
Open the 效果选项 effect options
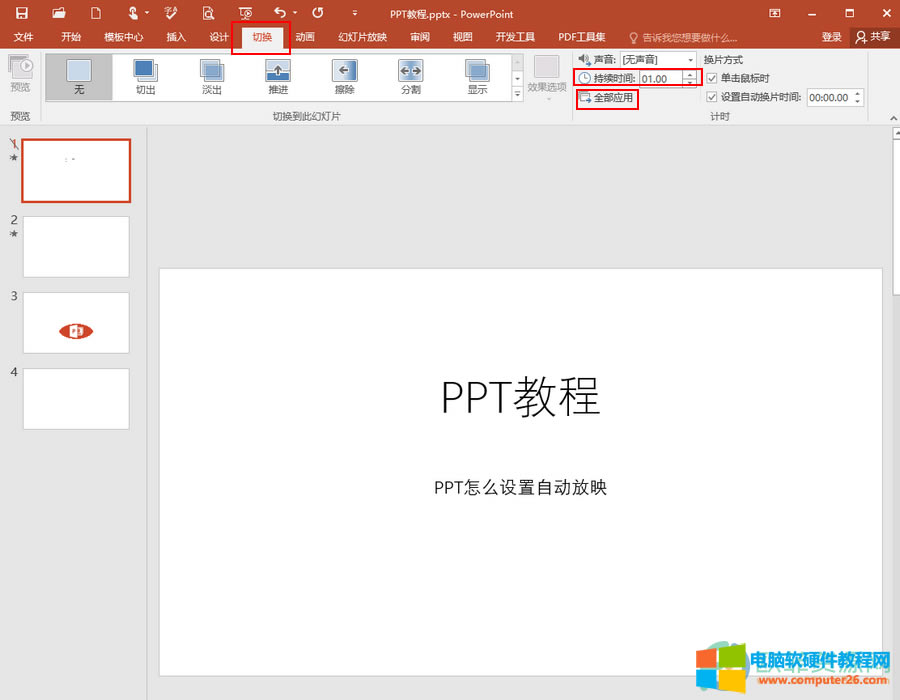point(546,75)
